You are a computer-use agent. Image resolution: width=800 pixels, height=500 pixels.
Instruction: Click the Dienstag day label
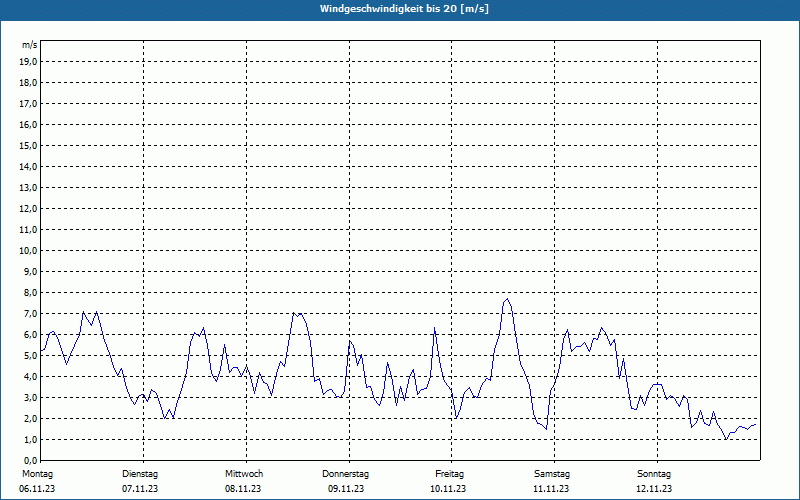pyautogui.click(x=140, y=473)
